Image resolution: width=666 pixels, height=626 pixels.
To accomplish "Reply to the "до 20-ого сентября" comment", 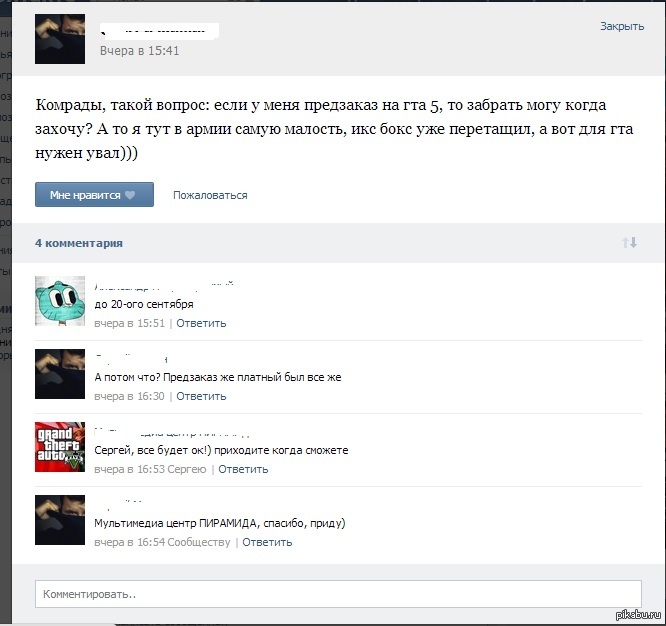I will 201,323.
